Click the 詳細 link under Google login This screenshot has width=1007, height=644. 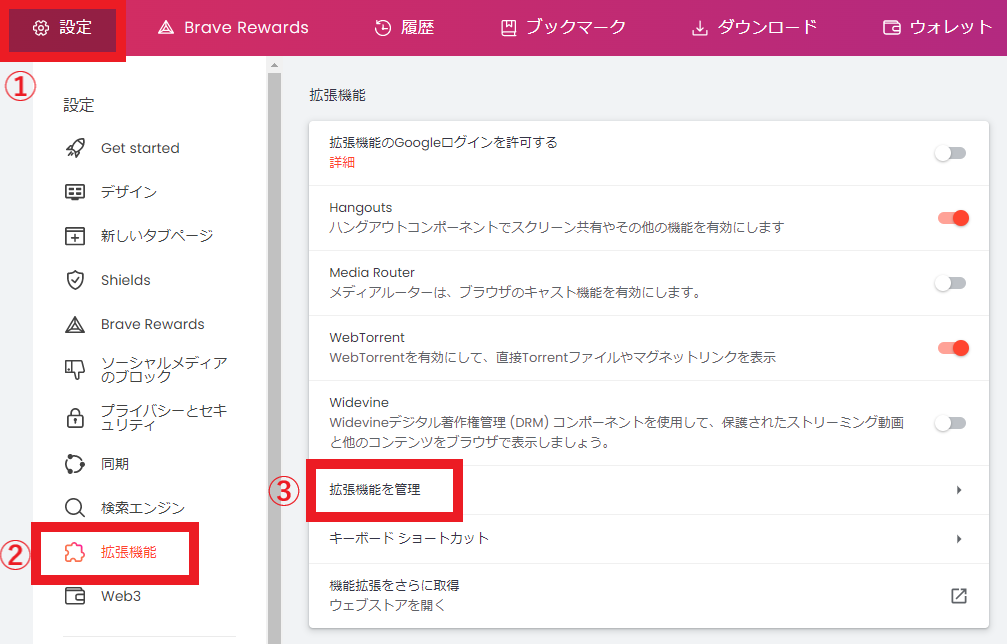342,162
